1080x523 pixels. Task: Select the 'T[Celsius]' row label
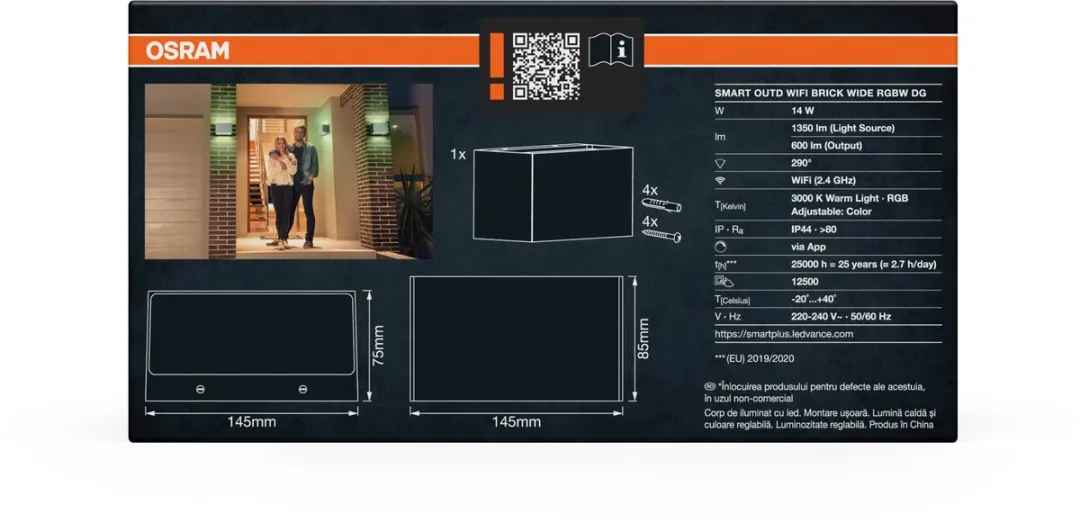click(732, 300)
